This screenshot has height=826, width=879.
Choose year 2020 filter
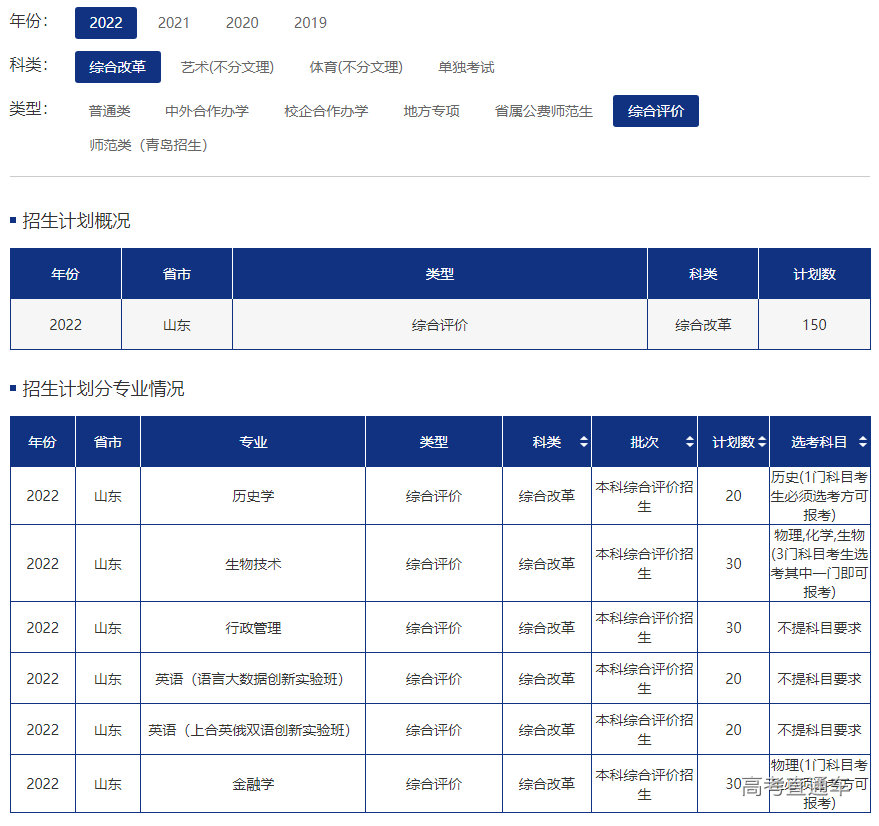pos(242,23)
